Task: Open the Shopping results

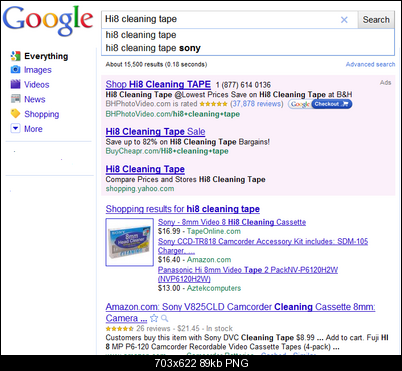Action: 42,114
